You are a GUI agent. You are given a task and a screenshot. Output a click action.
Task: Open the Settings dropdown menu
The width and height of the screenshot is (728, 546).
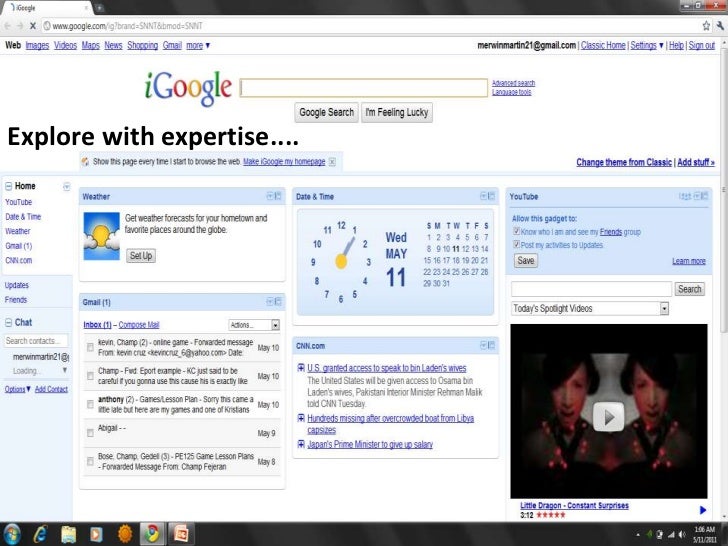(647, 46)
